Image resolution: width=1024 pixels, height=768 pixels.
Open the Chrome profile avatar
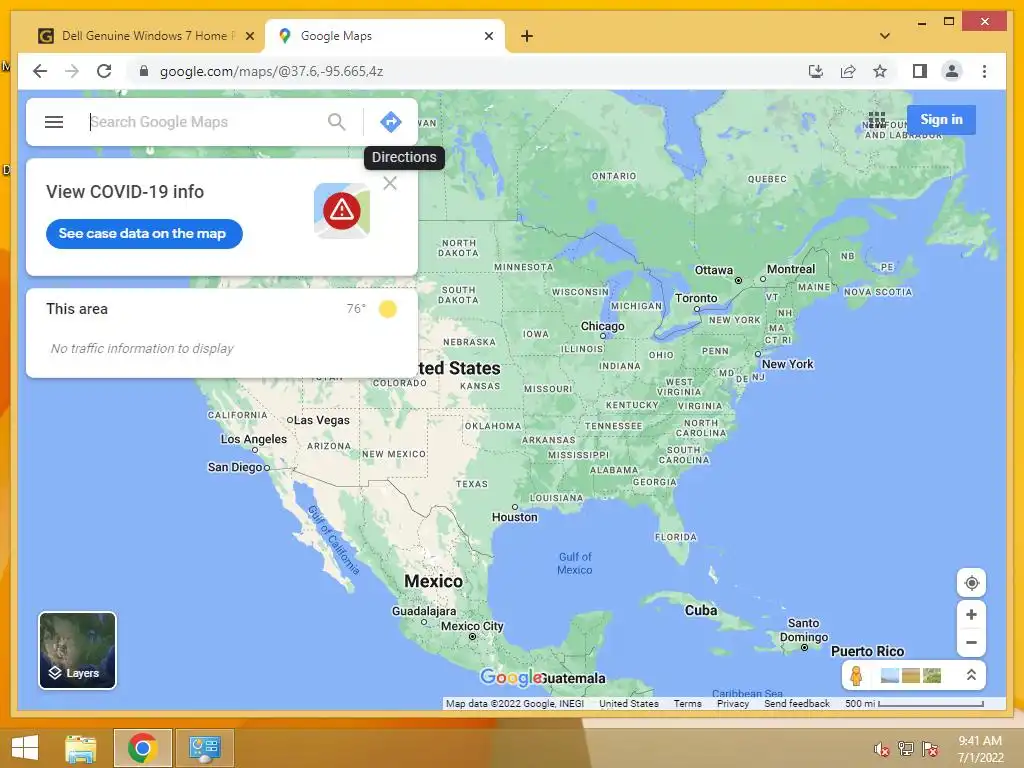(x=952, y=71)
